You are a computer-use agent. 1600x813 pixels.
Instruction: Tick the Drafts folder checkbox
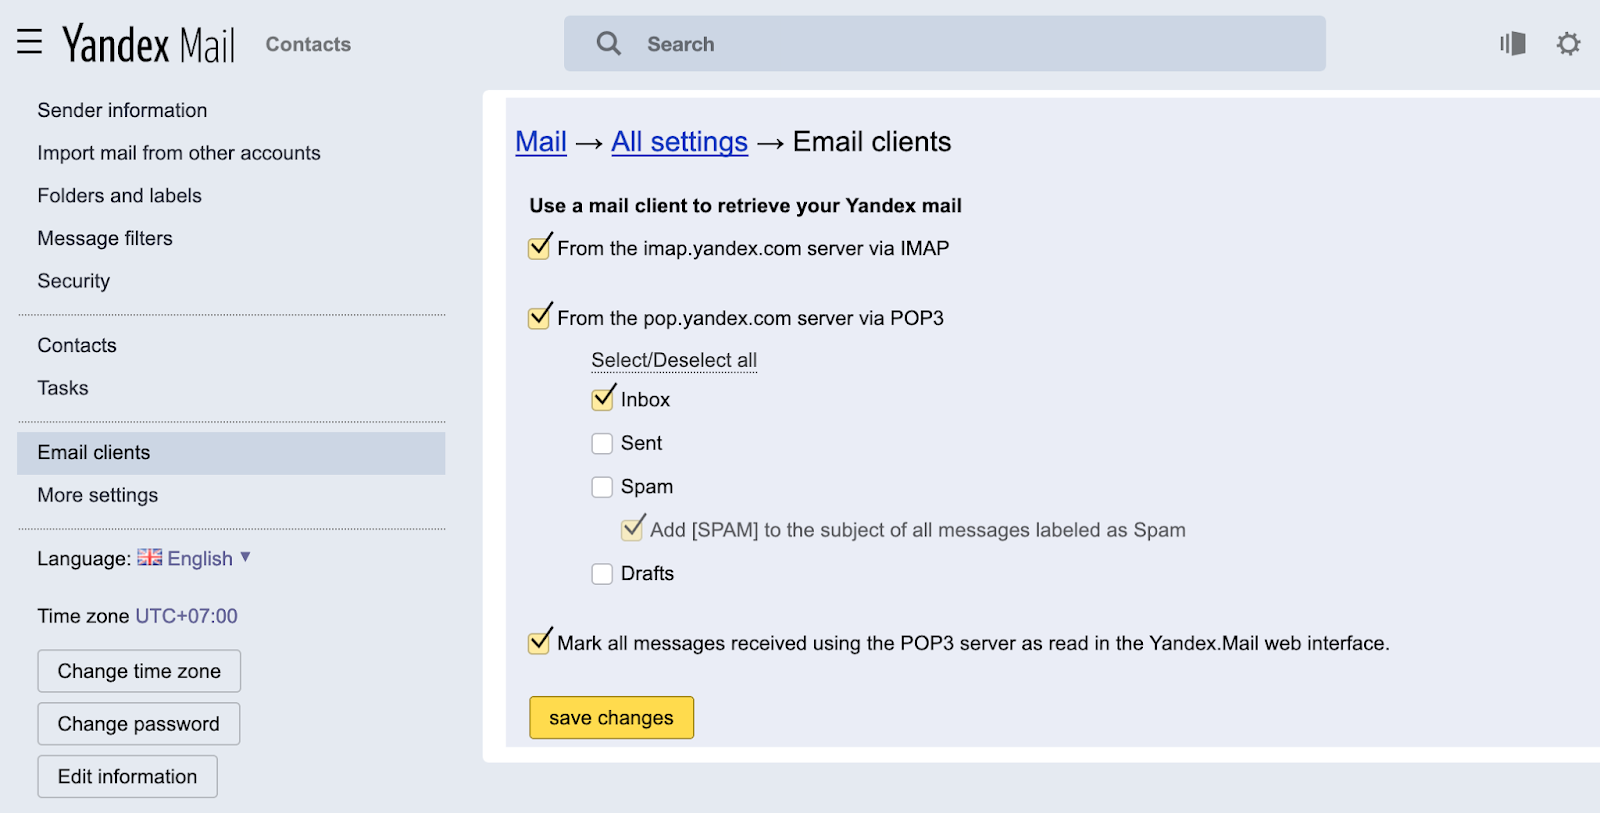point(602,574)
